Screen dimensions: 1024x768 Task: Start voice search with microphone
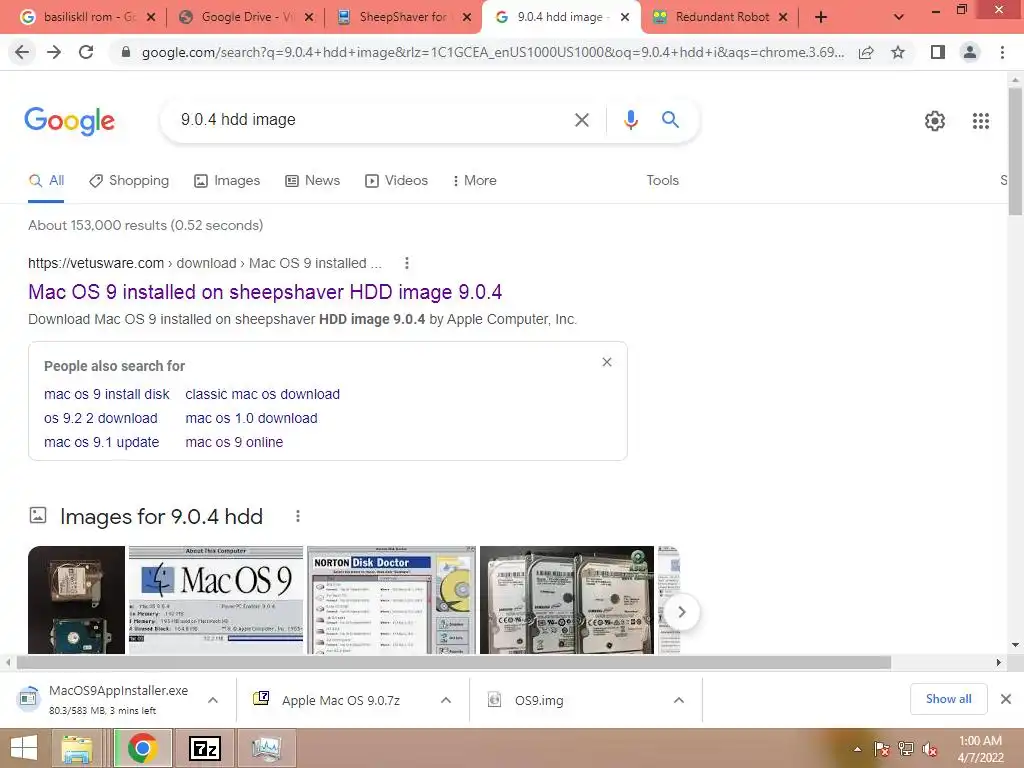click(630, 120)
